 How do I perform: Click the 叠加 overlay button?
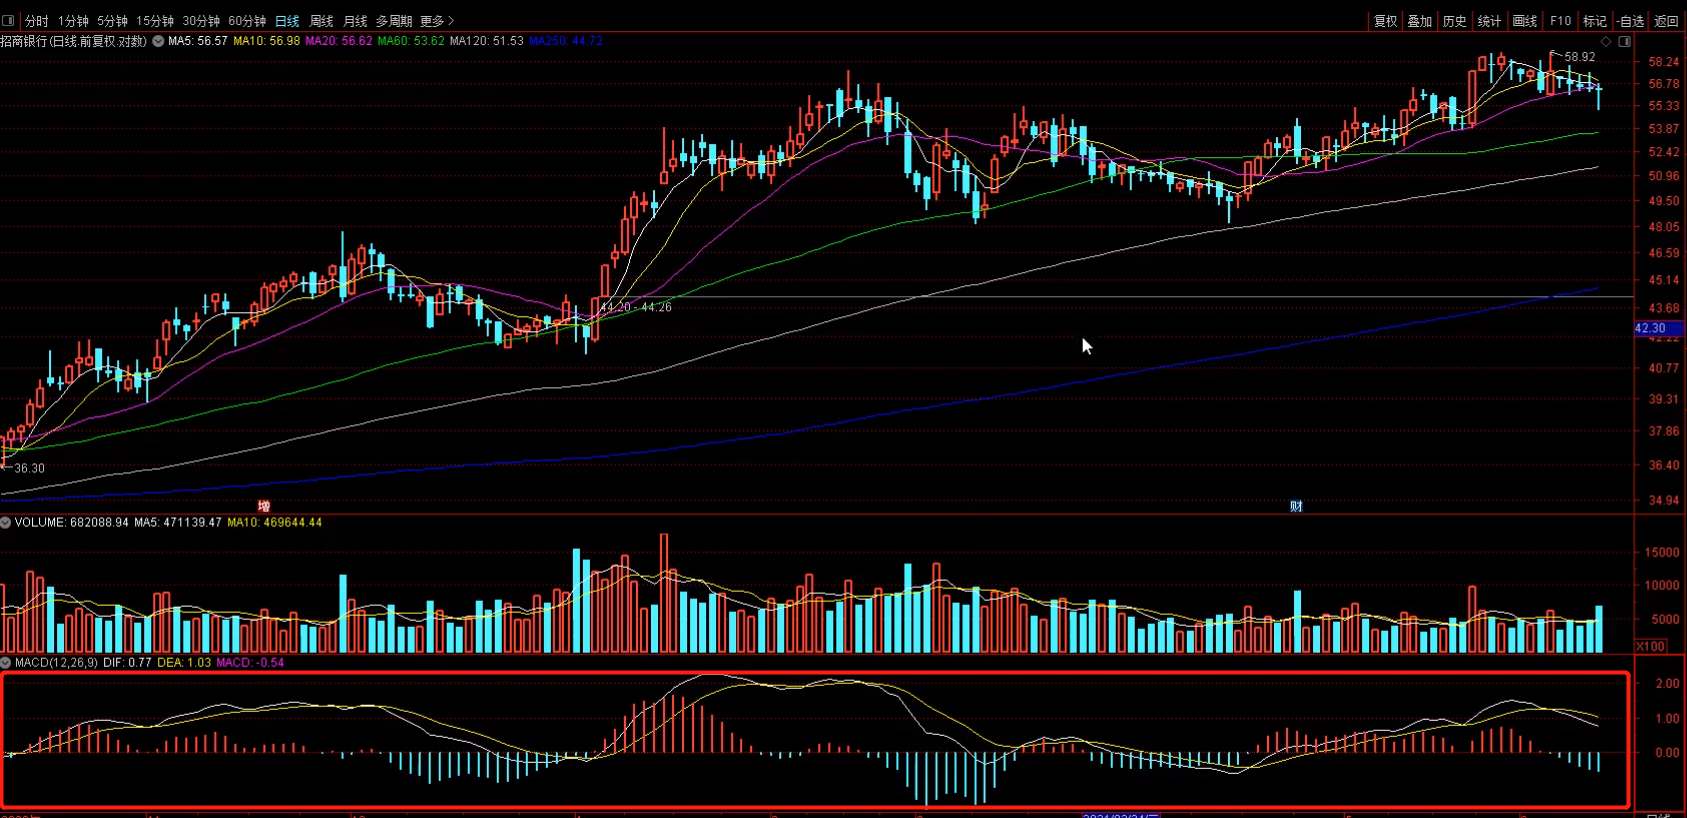1420,21
